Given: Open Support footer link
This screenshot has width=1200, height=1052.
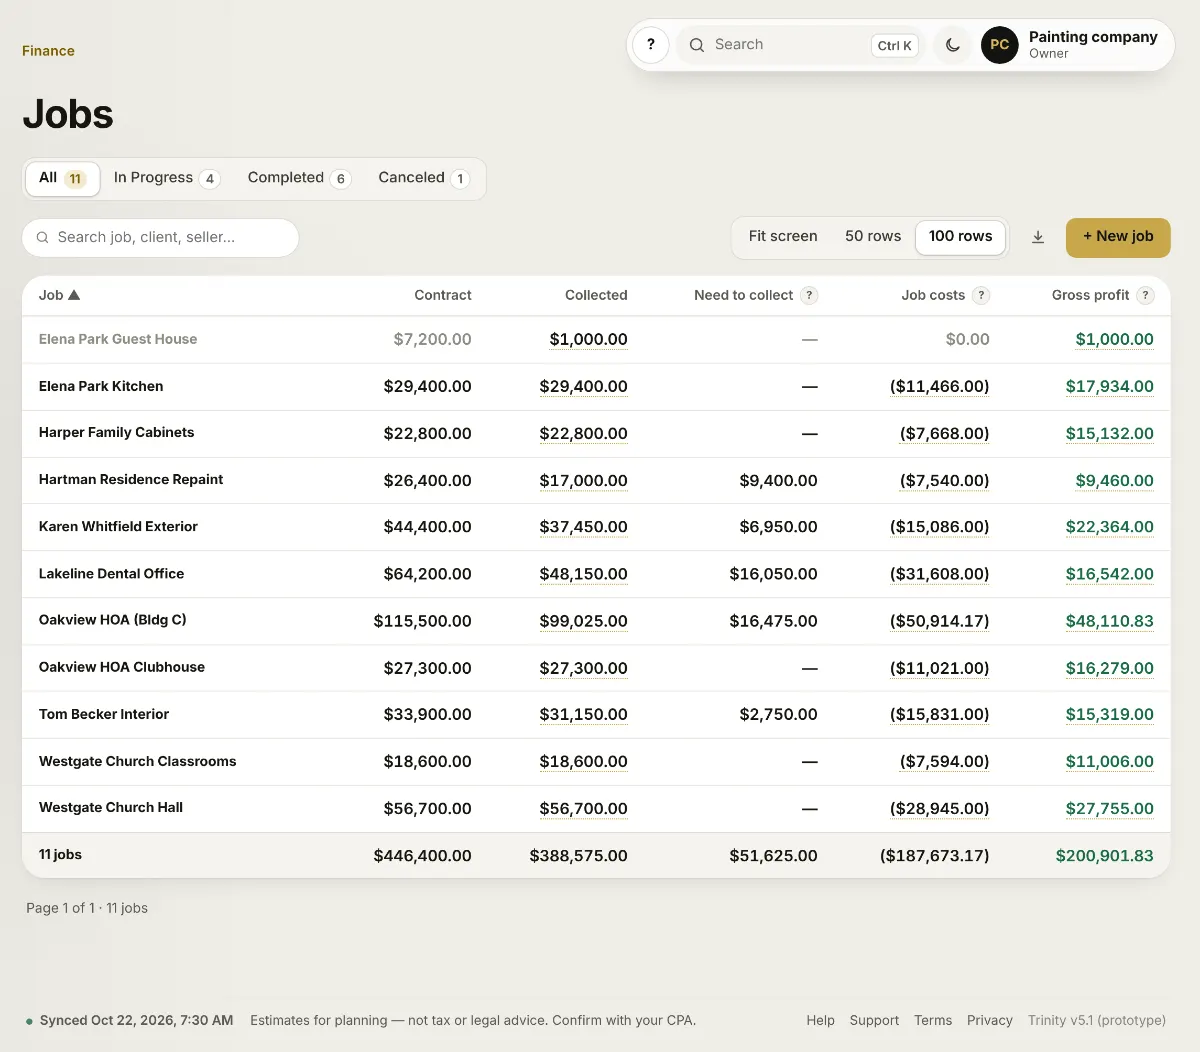Looking at the screenshot, I should pyautogui.click(x=874, y=1020).
